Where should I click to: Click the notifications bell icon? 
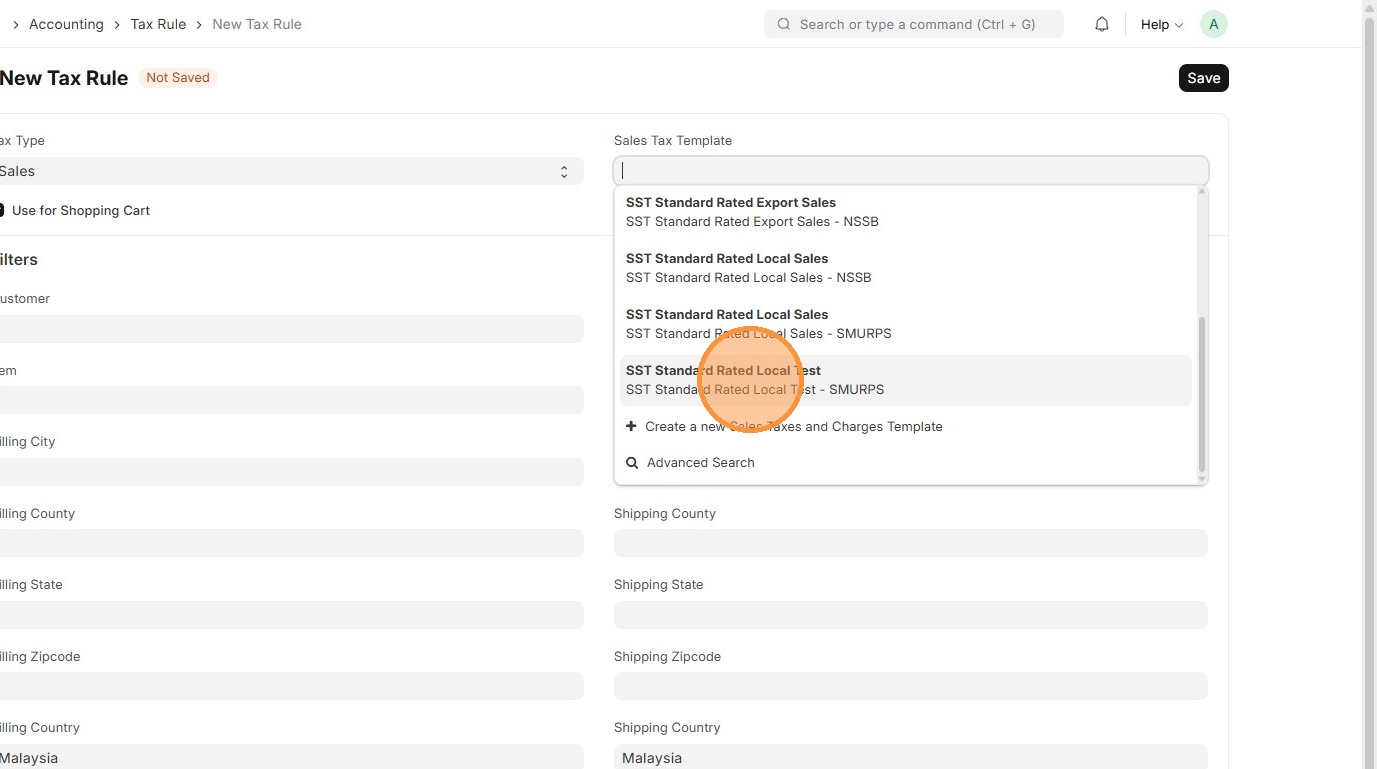pos(1102,24)
